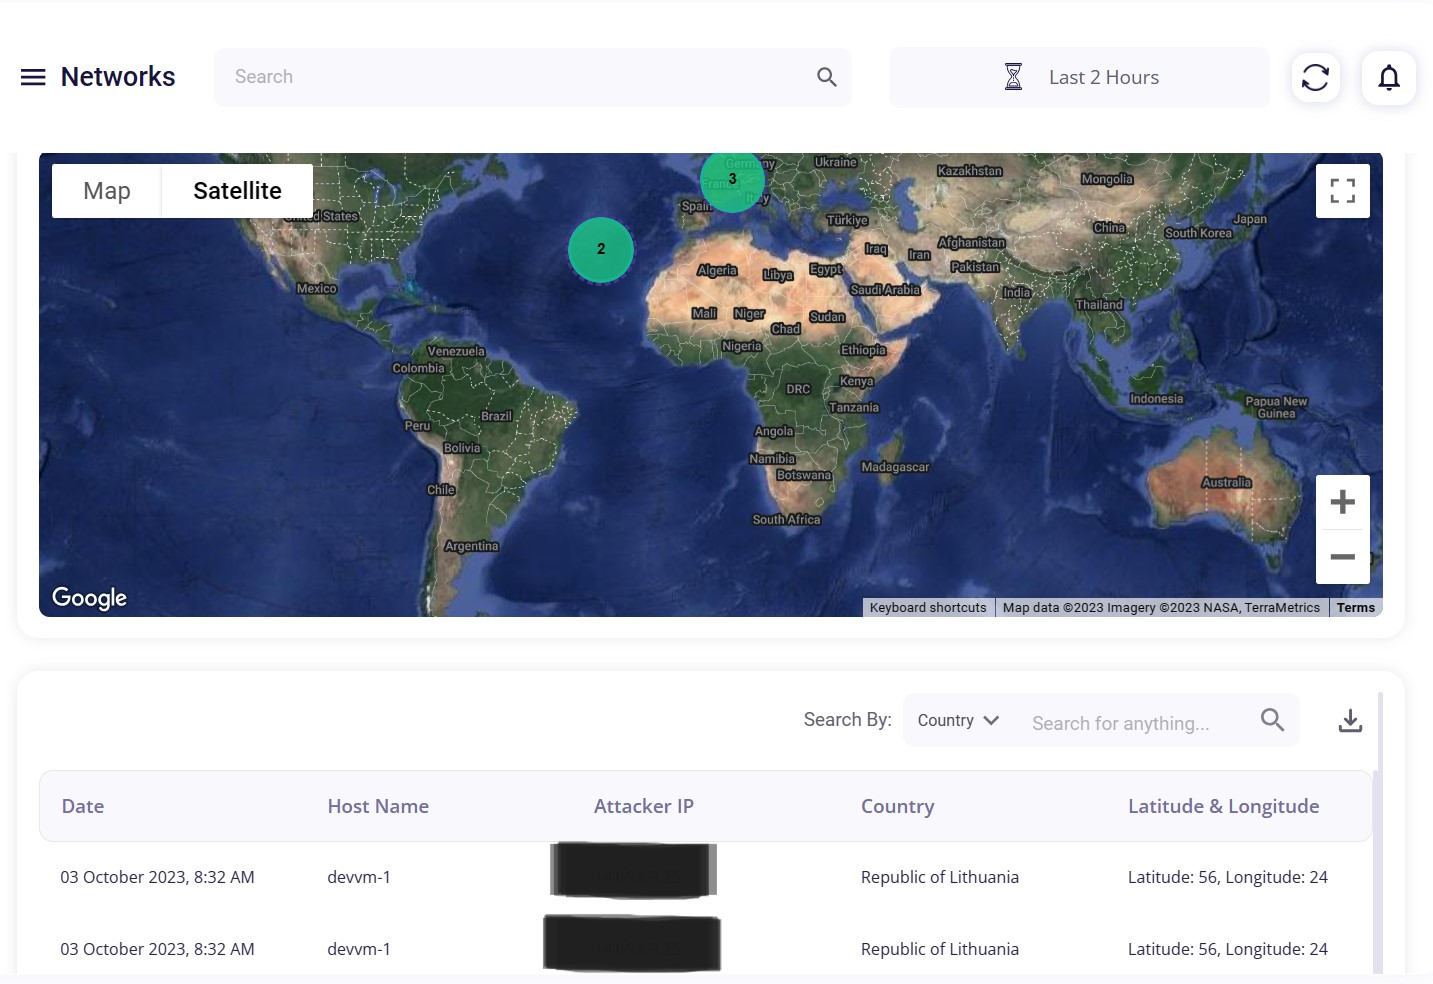The width and height of the screenshot is (1433, 984).
Task: Click the magnifier icon in top search bar
Action: (x=826, y=77)
